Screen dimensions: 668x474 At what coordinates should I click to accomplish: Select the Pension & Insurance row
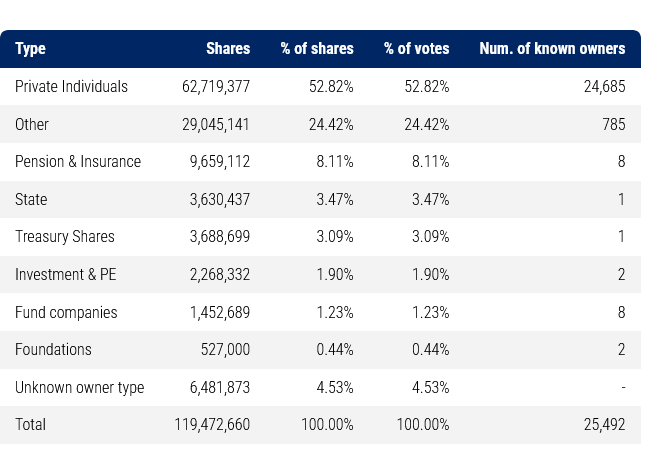pyautogui.click(x=78, y=162)
